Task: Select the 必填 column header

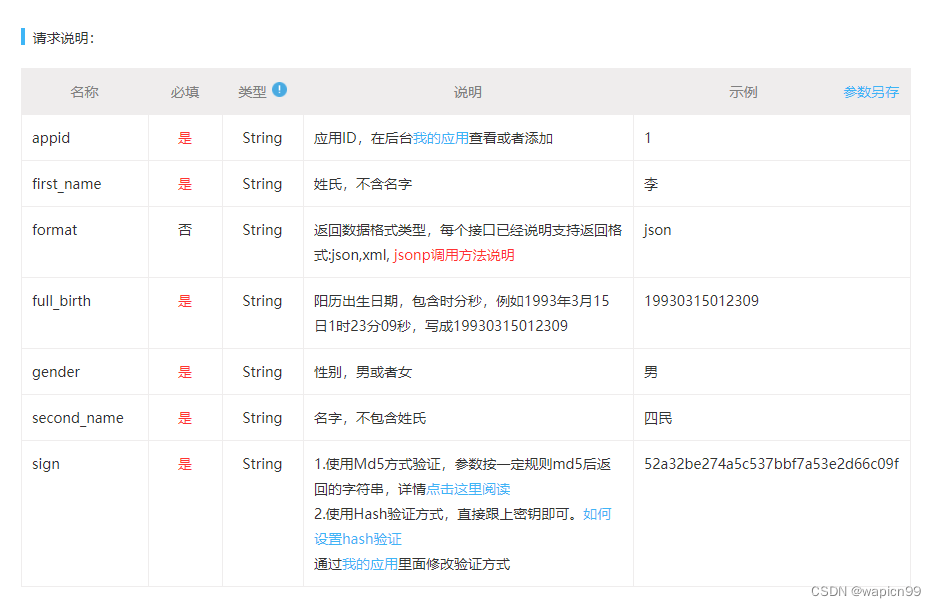Action: (184, 92)
